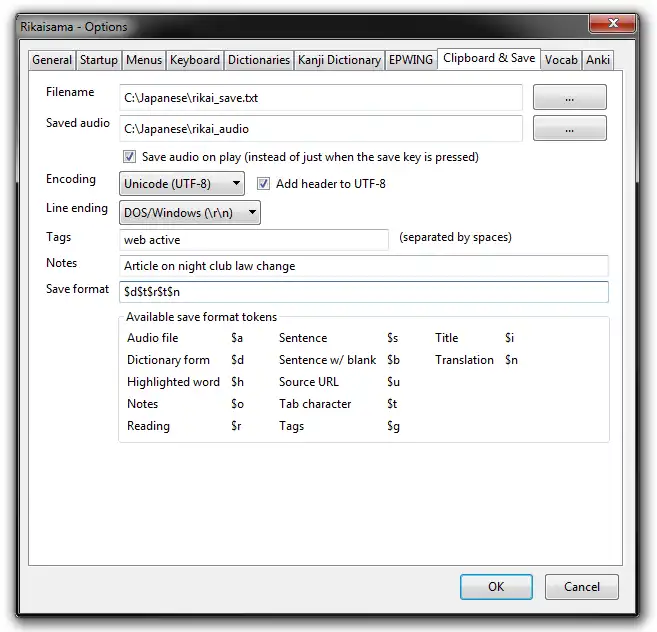Screen dimensions: 657x632
Task: Select the Keyboard tab
Action: [195, 60]
